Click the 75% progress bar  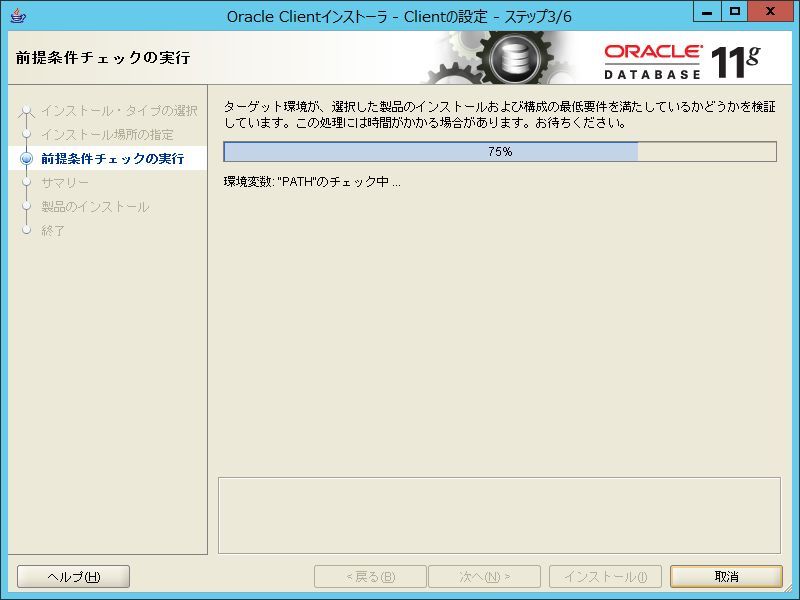click(x=500, y=152)
